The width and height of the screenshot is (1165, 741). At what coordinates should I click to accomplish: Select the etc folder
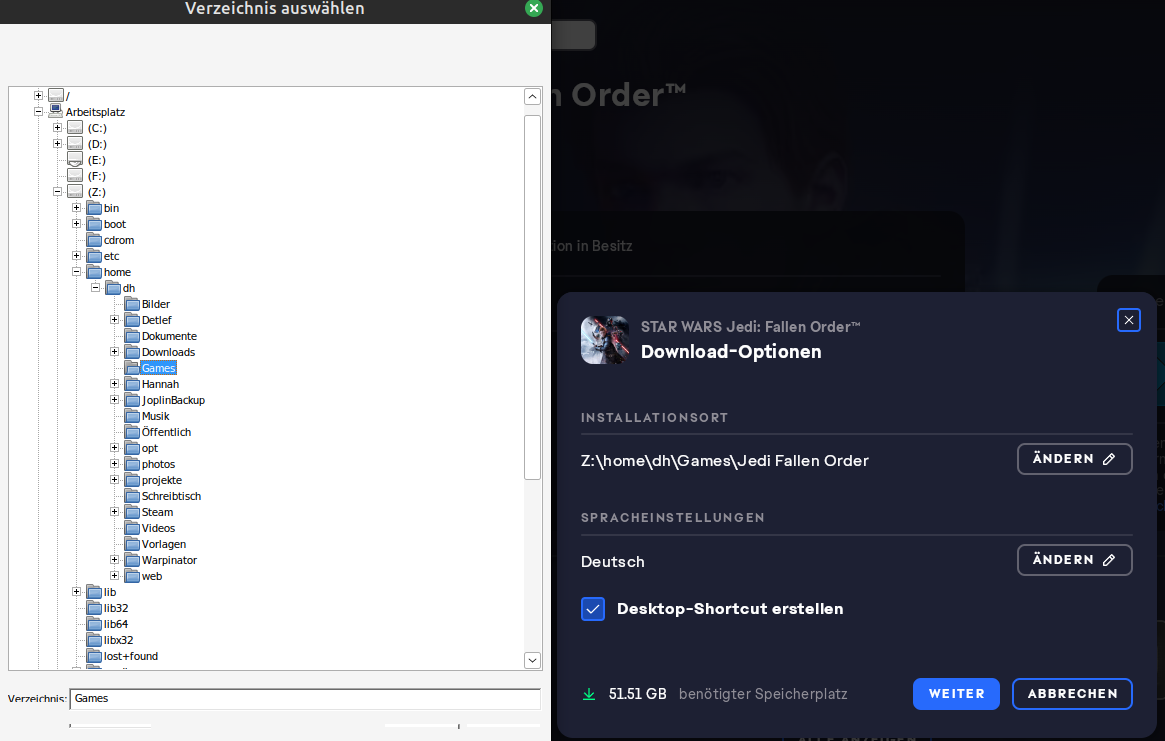click(111, 256)
